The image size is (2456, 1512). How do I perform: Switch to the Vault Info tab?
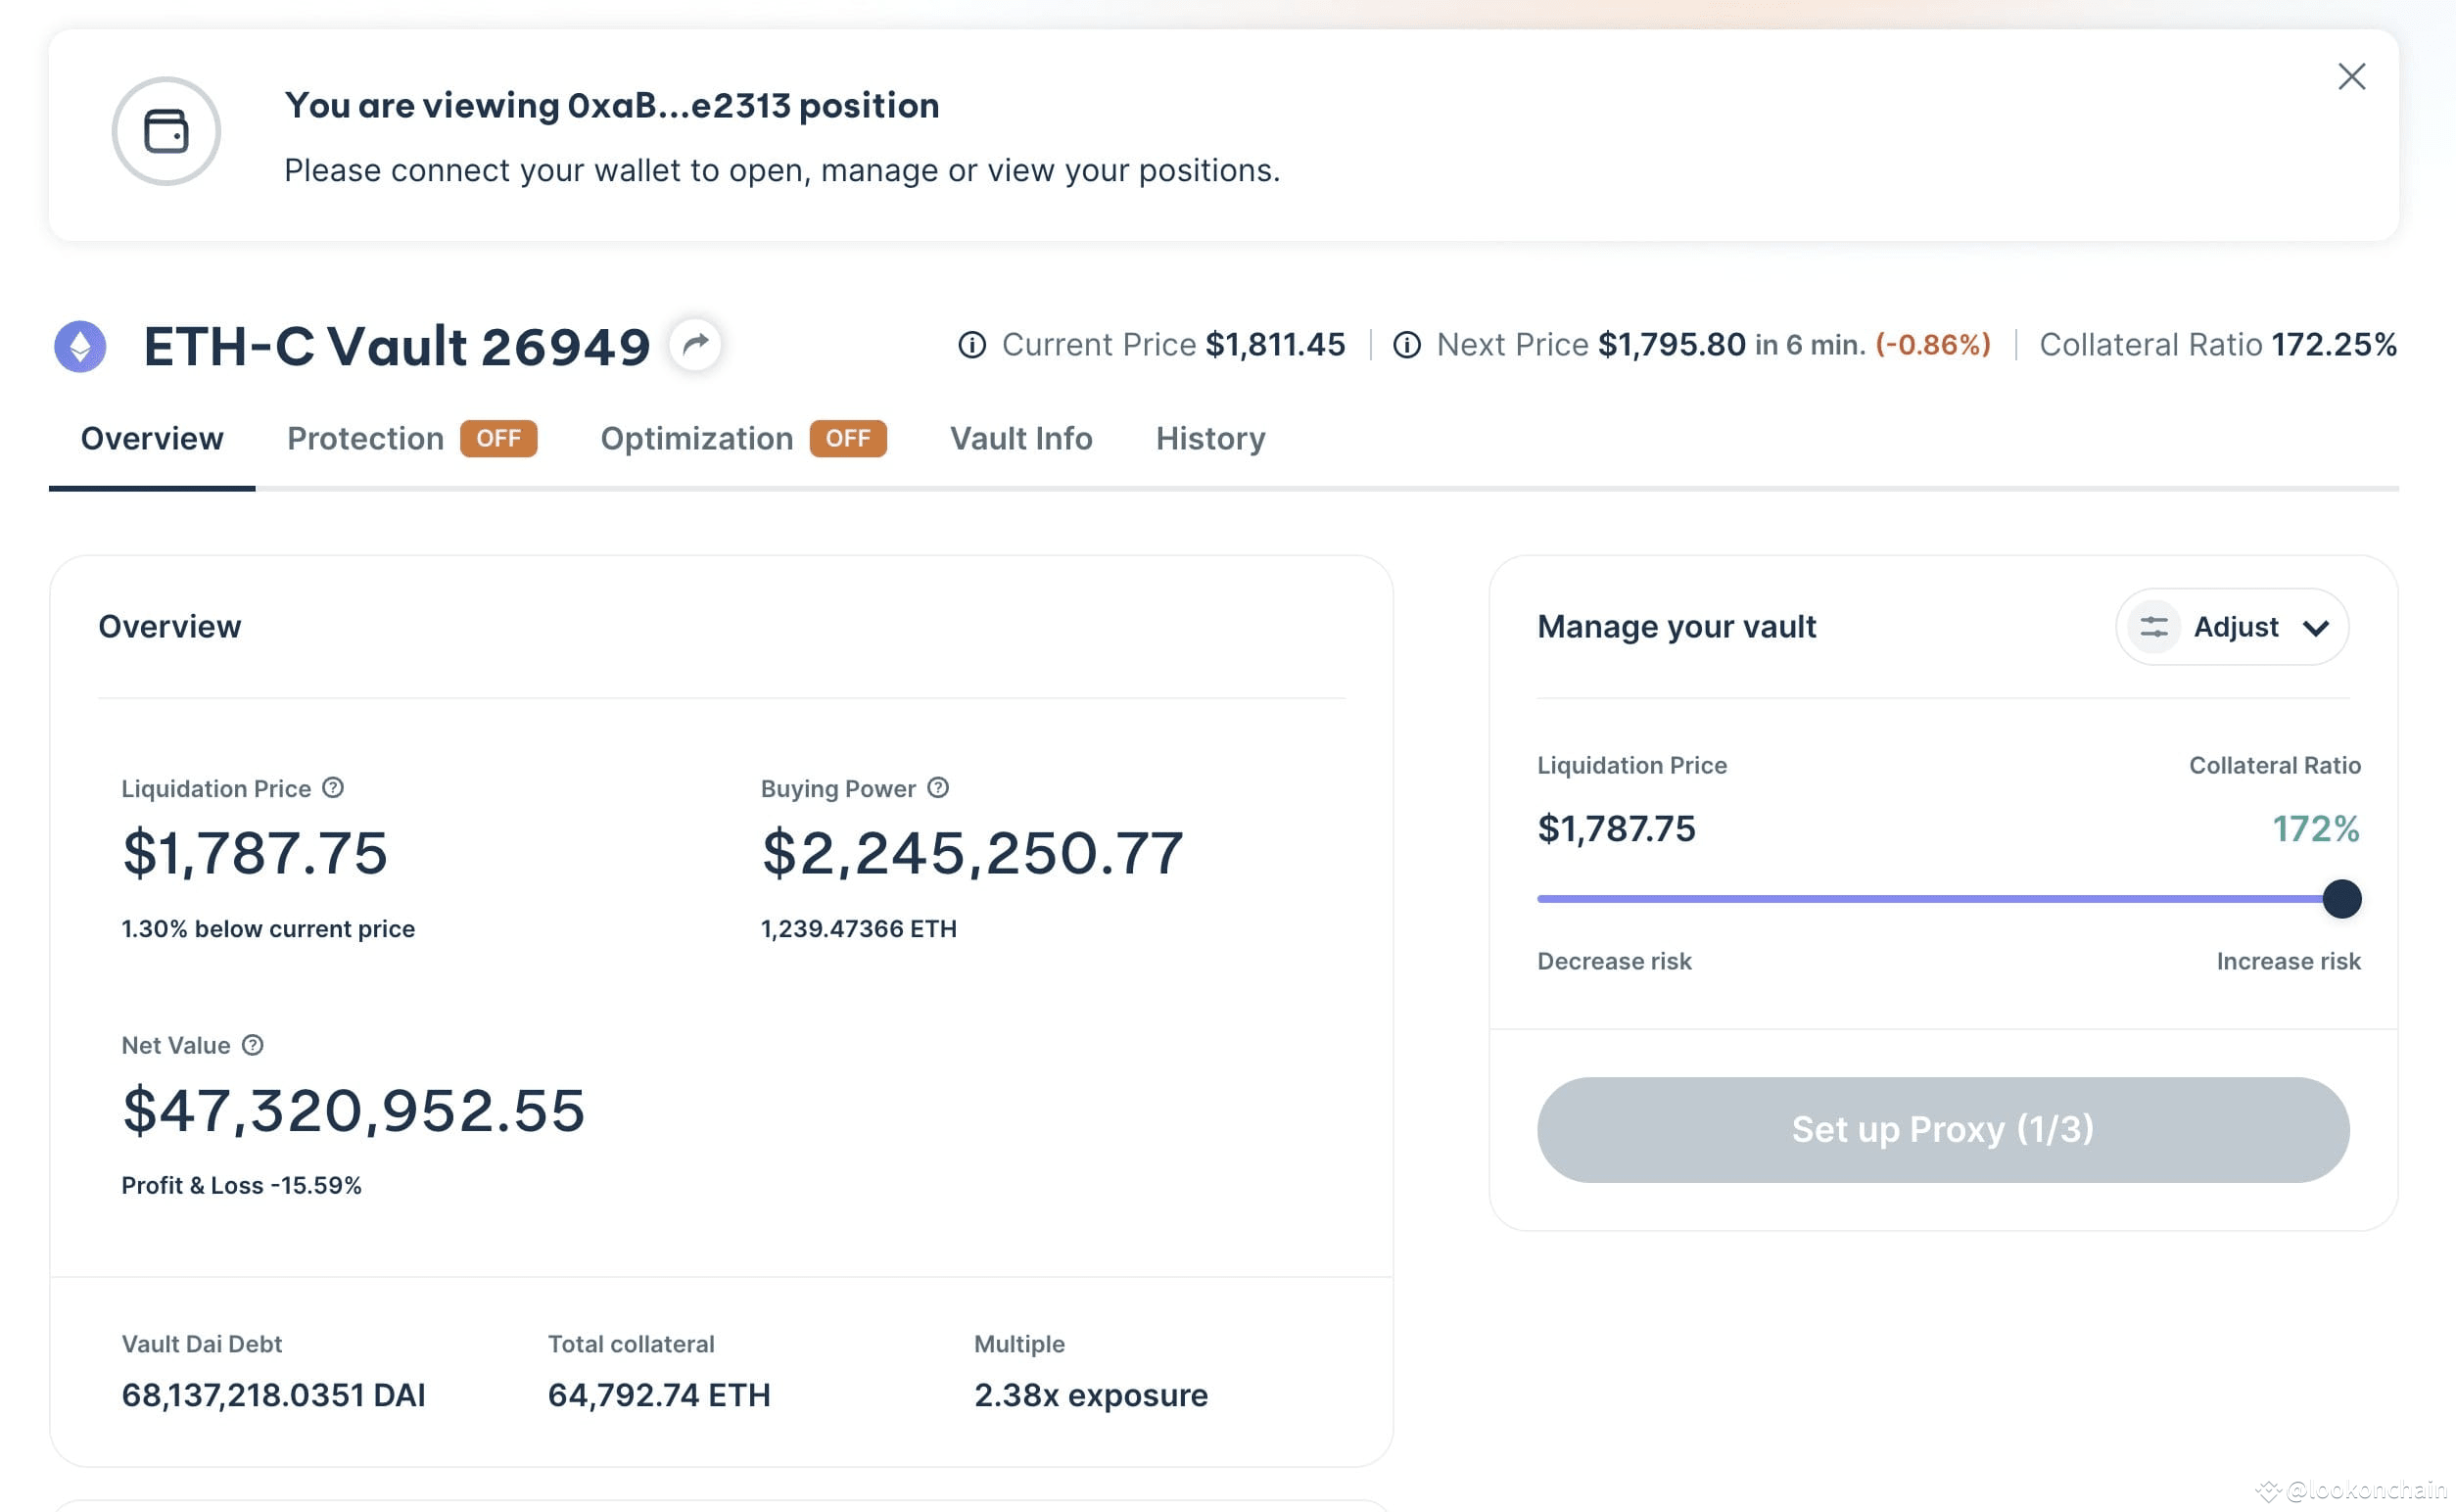tap(1020, 438)
